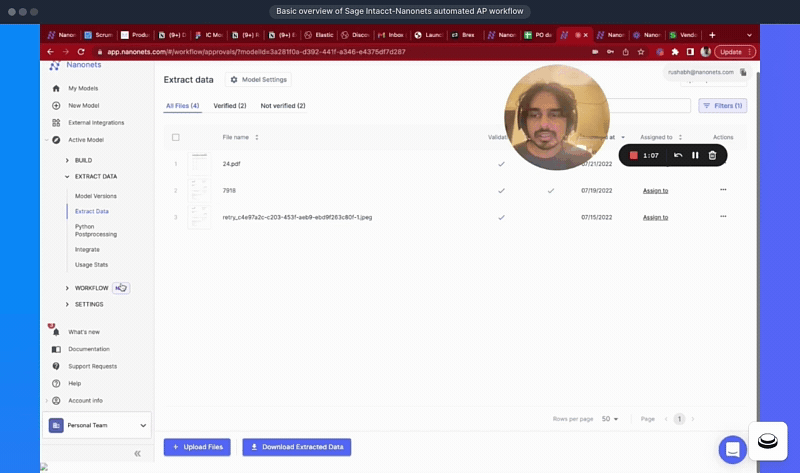Tick the select-all files checkbox
The image size is (800, 473).
pyautogui.click(x=176, y=137)
